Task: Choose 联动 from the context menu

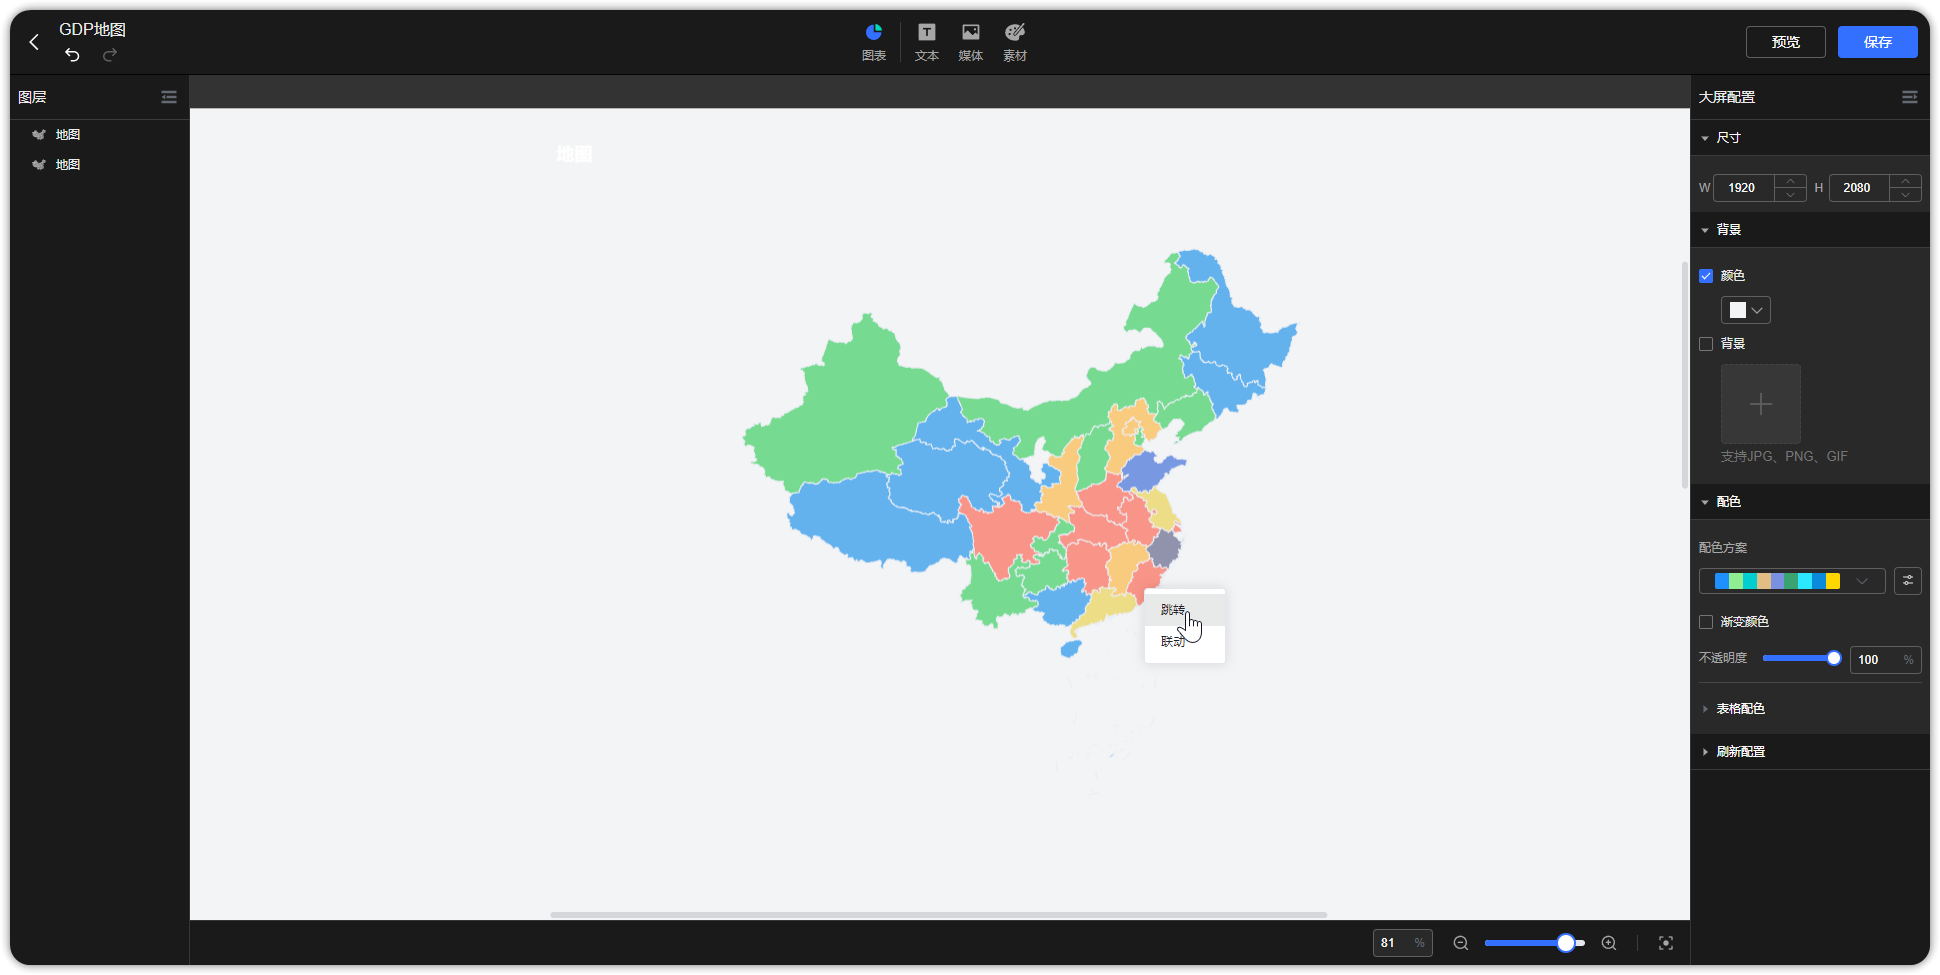Action: pyautogui.click(x=1172, y=641)
